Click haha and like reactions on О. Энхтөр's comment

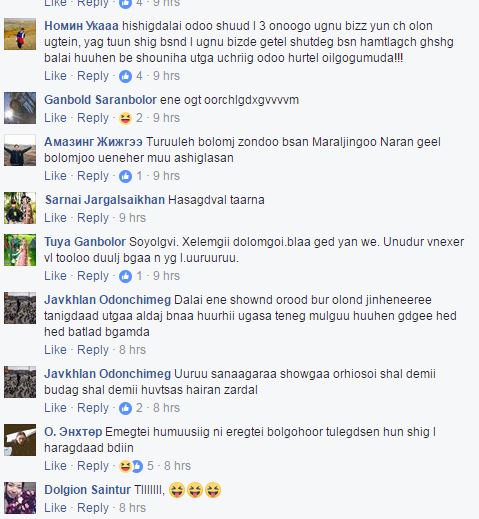point(131,466)
